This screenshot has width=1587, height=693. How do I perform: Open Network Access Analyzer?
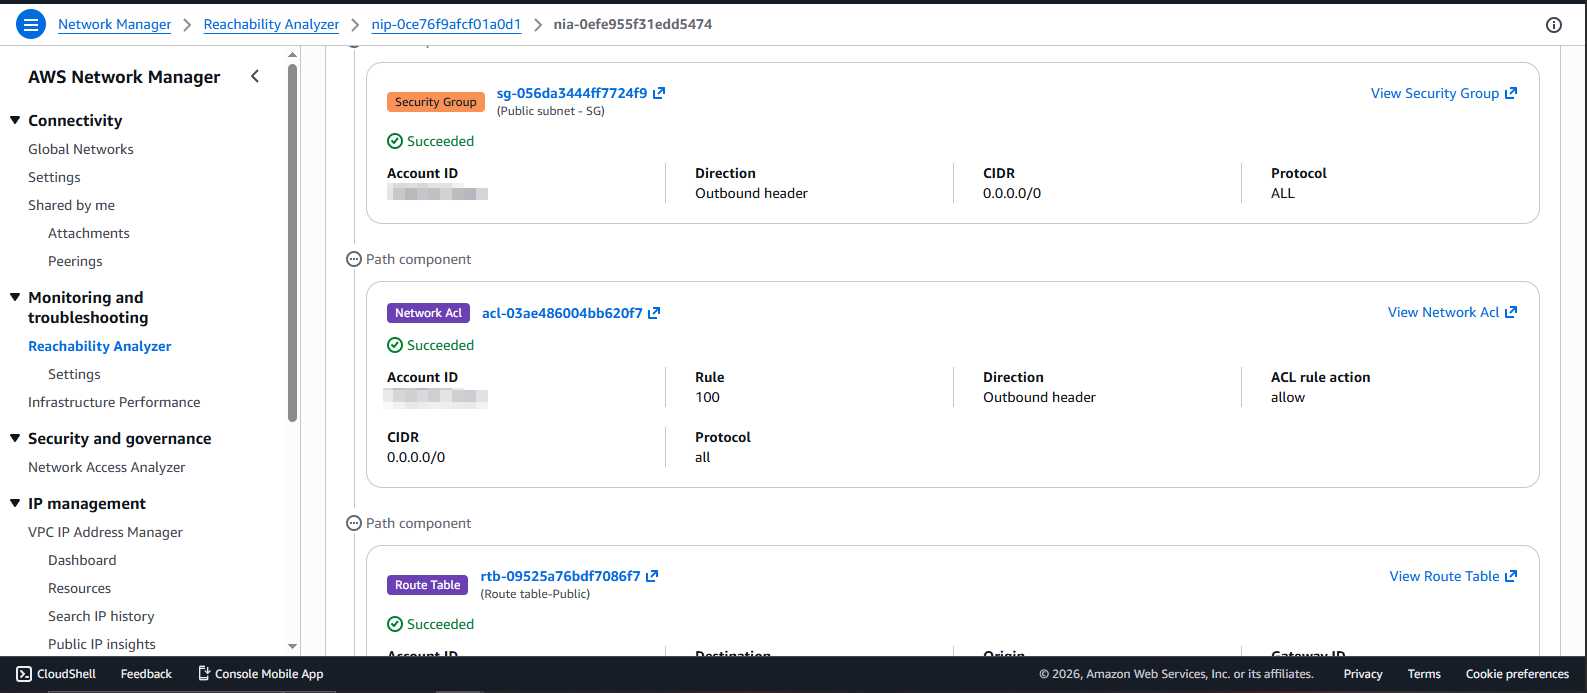coord(107,467)
